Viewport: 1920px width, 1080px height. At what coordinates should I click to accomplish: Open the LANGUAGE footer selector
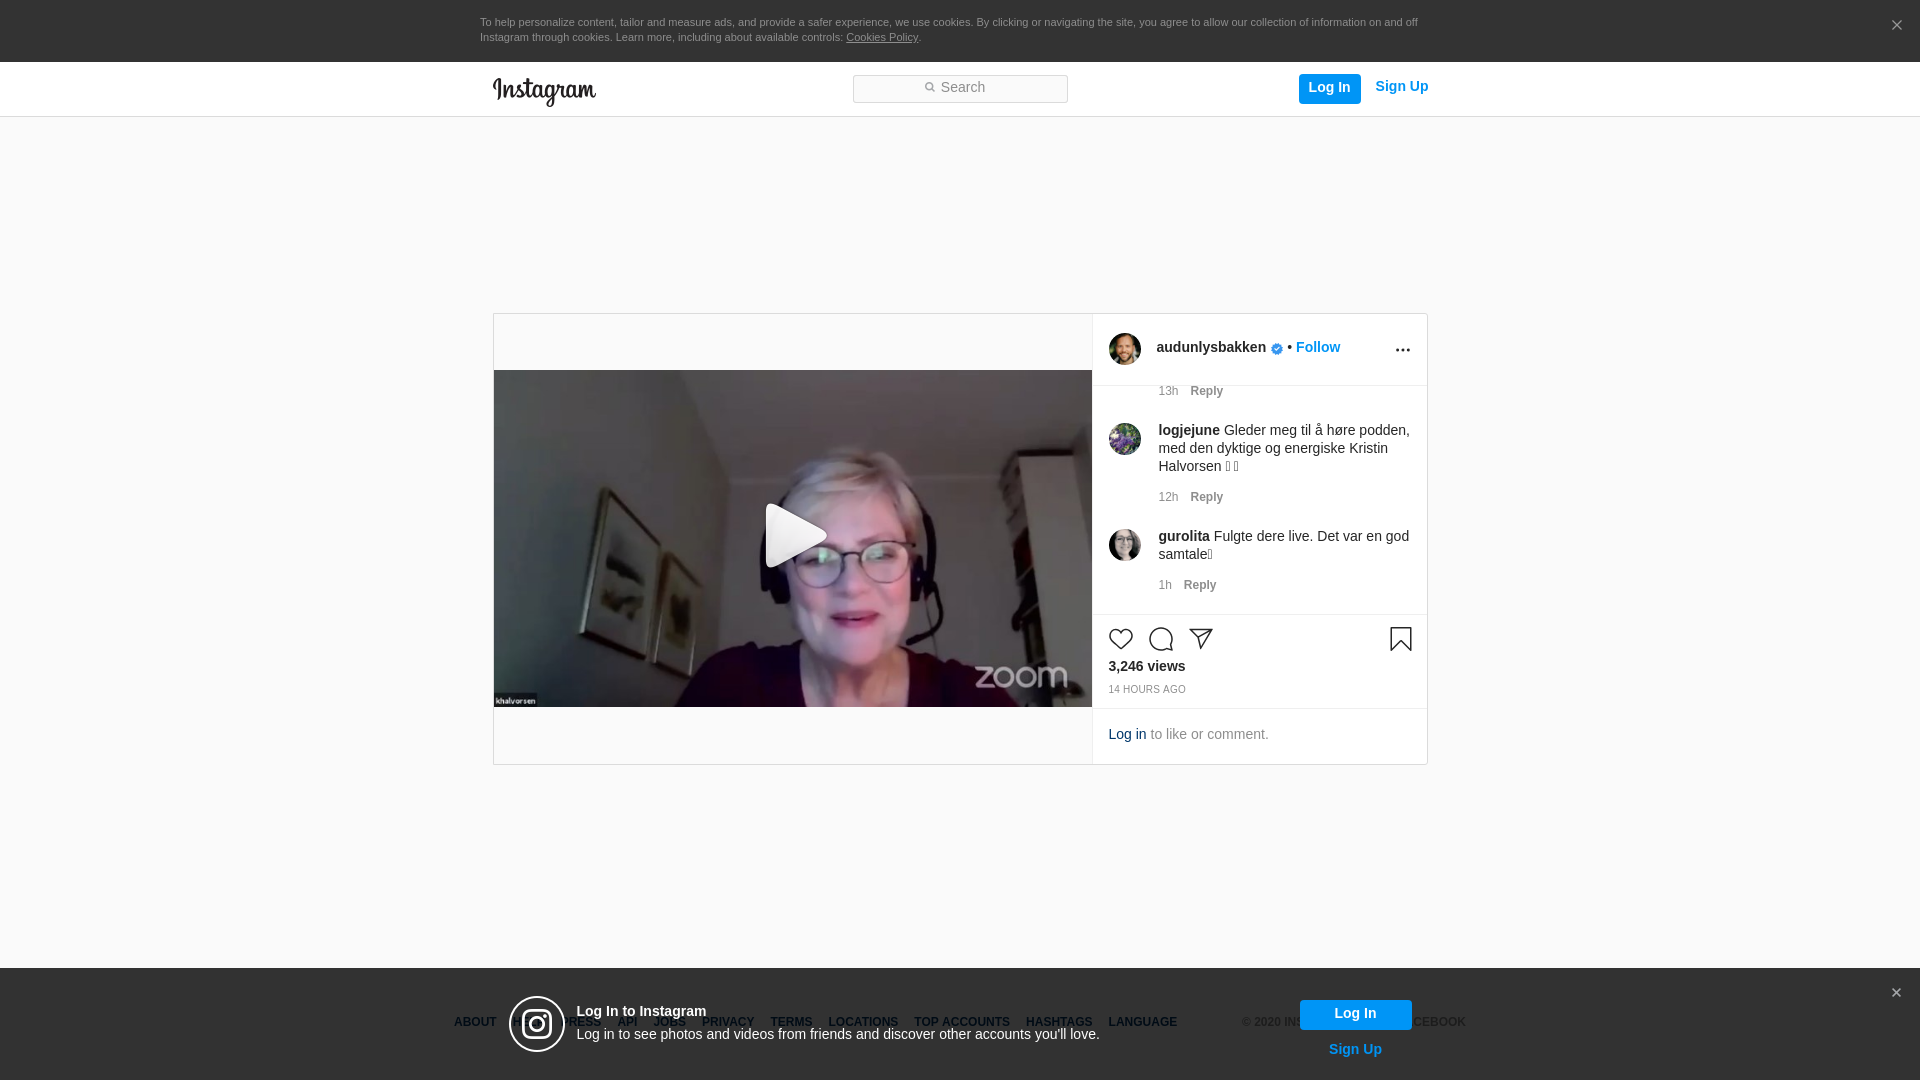[x=1143, y=1022]
